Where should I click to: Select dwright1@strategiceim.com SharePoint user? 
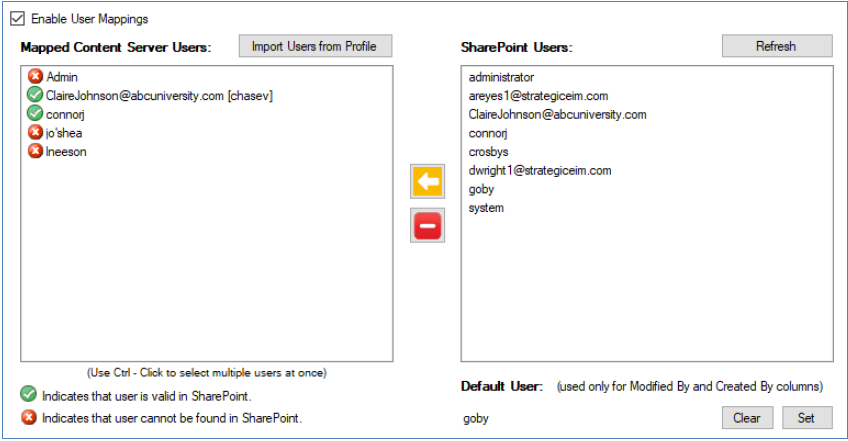pyautogui.click(x=540, y=171)
